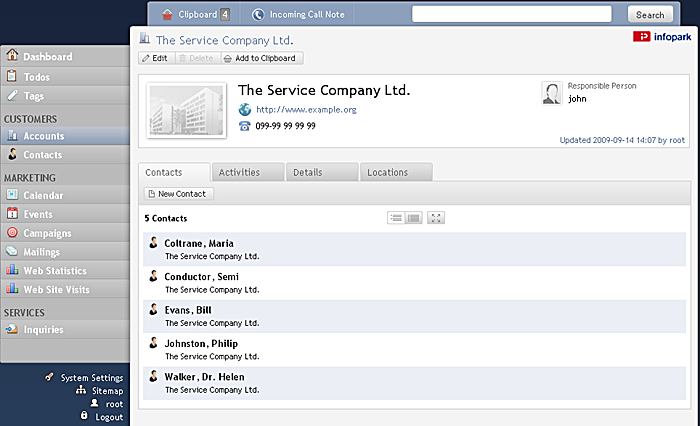Select the Campaigns target icon
700x426 pixels.
click(12, 233)
